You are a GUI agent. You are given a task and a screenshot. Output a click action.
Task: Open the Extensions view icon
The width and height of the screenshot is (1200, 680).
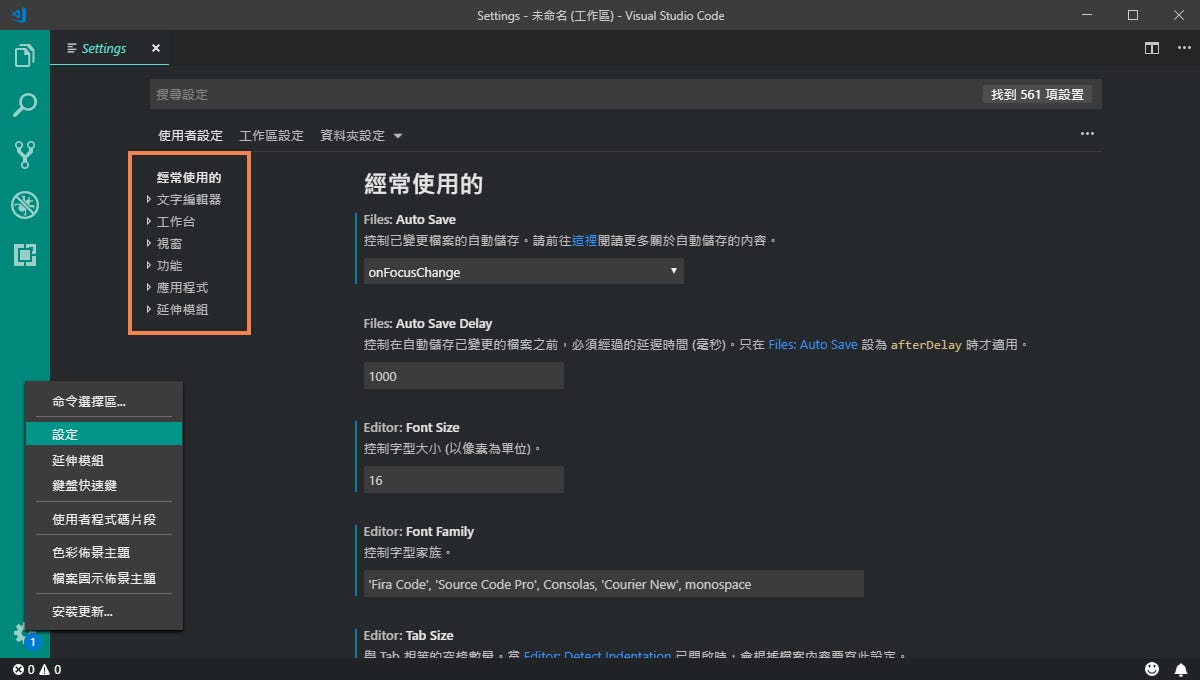(25, 255)
